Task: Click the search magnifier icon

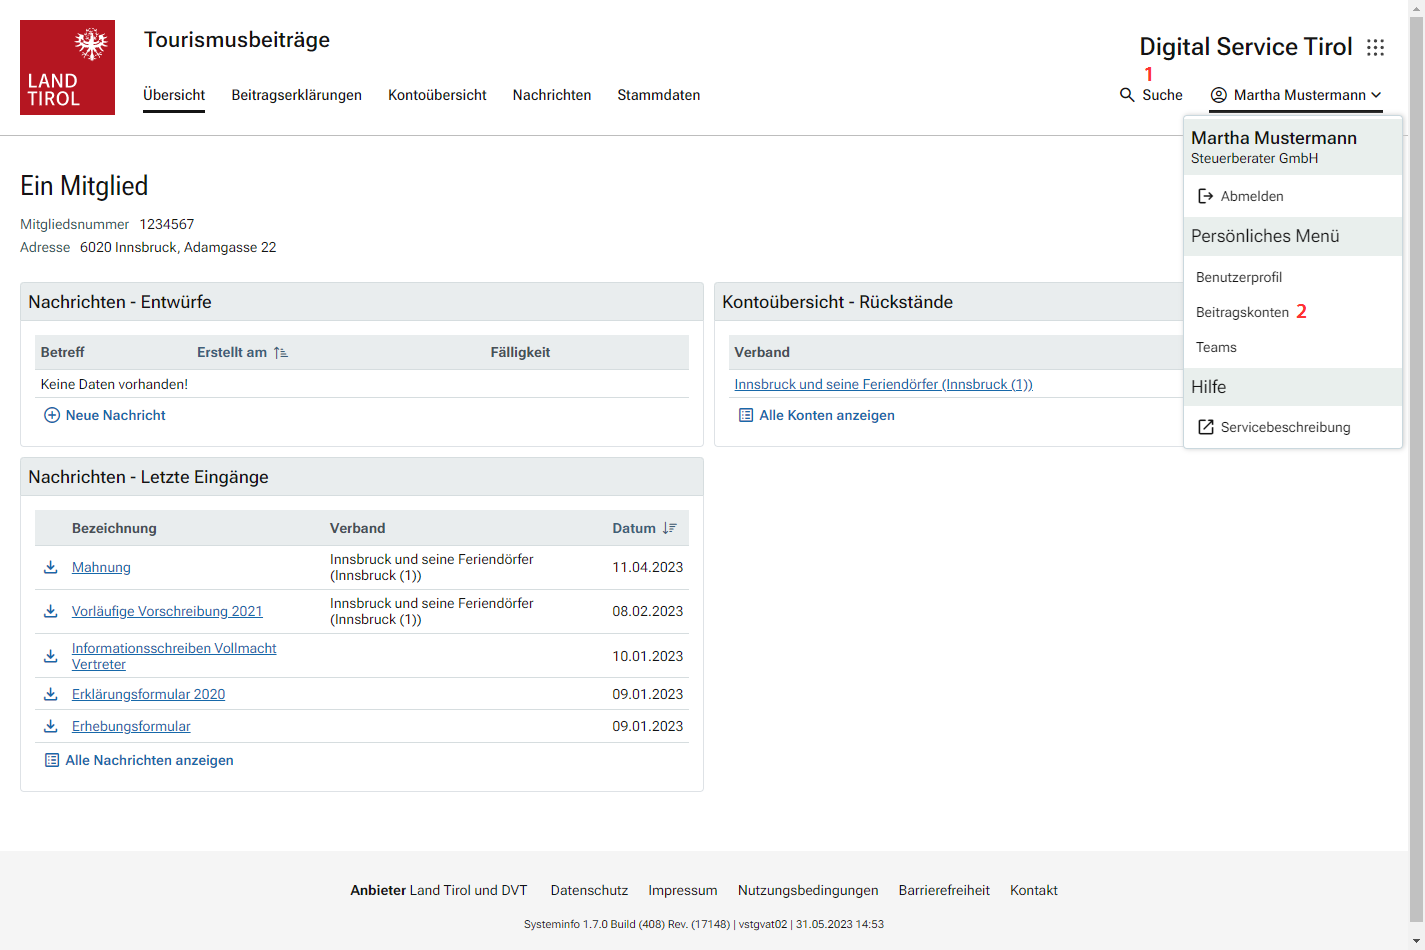Action: click(x=1127, y=95)
